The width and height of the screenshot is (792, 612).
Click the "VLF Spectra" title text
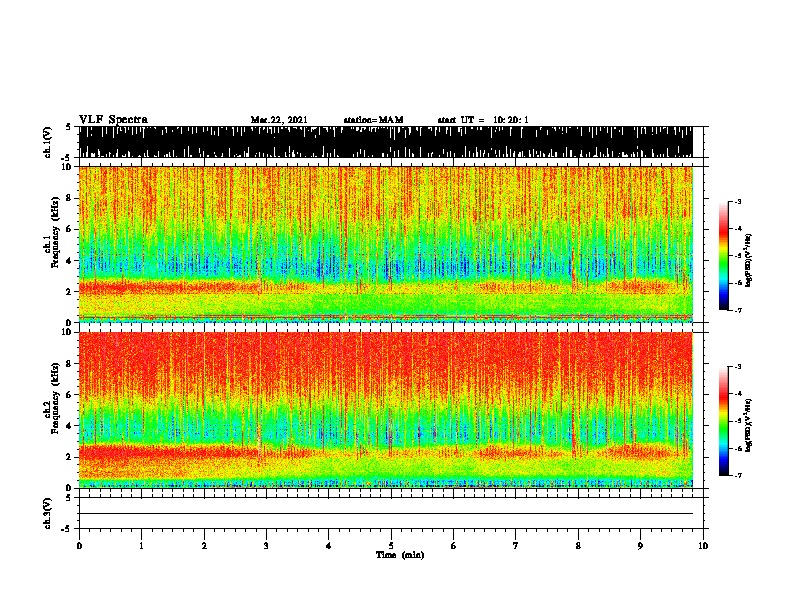(113, 120)
